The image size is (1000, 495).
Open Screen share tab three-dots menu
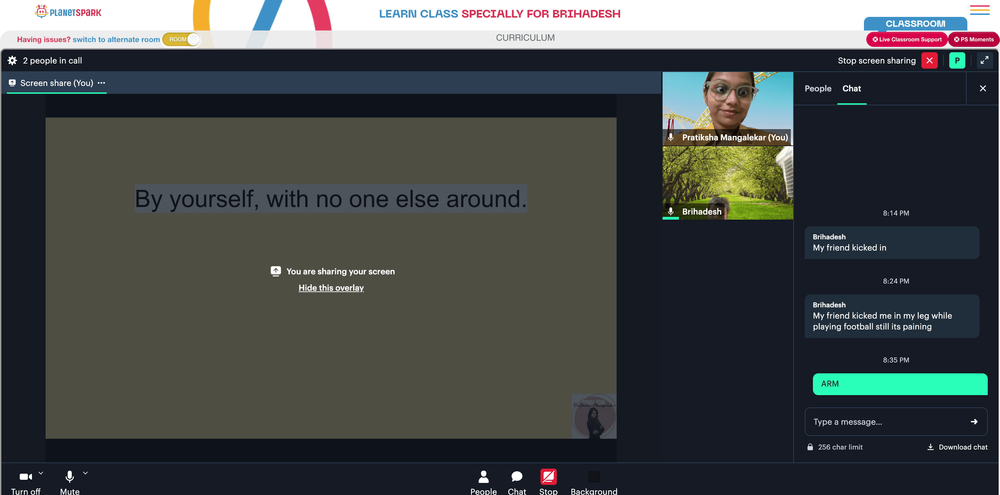tap(101, 83)
